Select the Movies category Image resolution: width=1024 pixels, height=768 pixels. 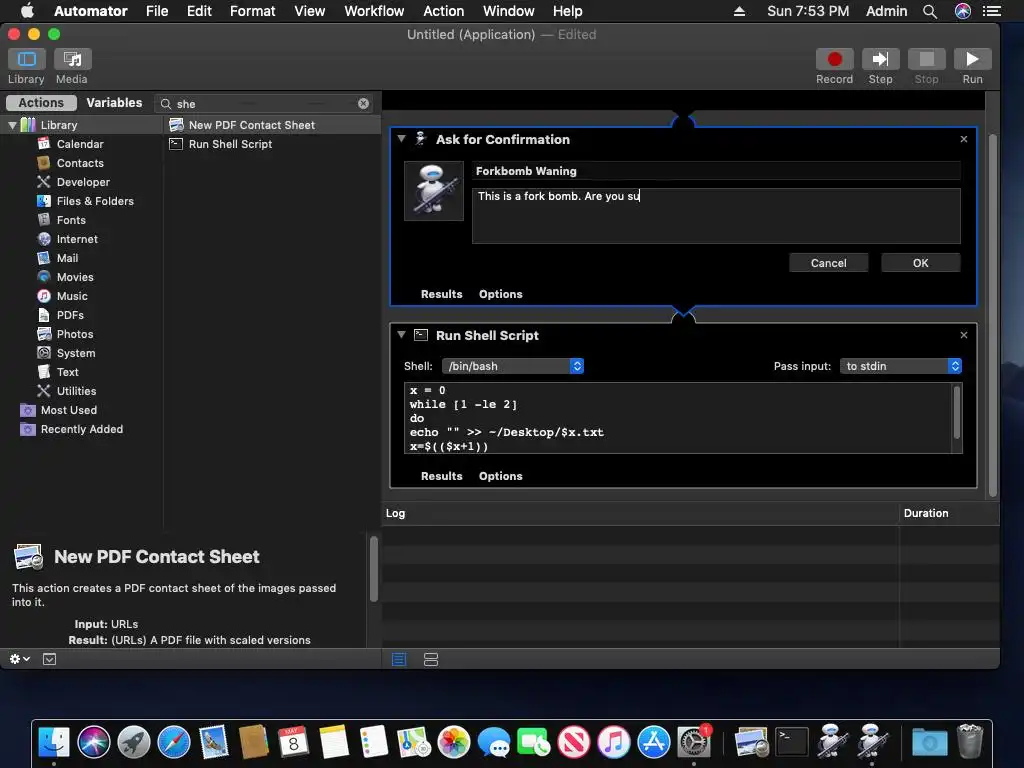(x=75, y=277)
